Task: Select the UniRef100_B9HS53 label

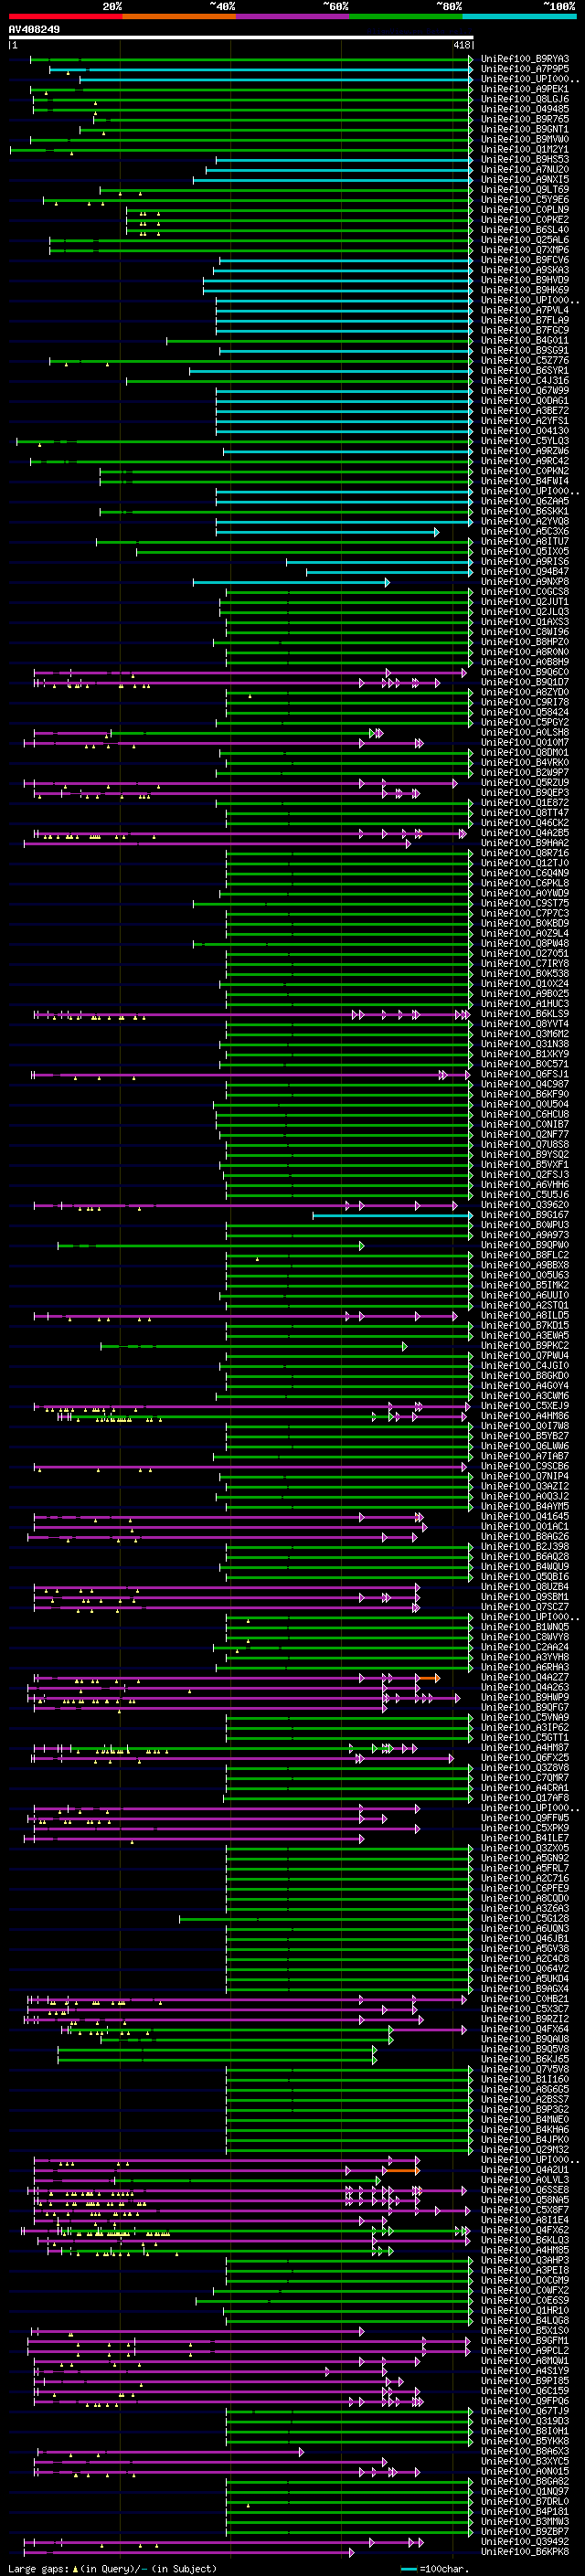Action: (525, 159)
